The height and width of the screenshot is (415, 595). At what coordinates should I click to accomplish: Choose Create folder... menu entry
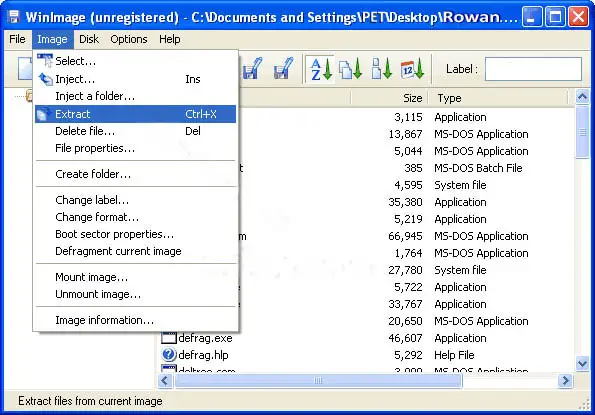(135, 174)
